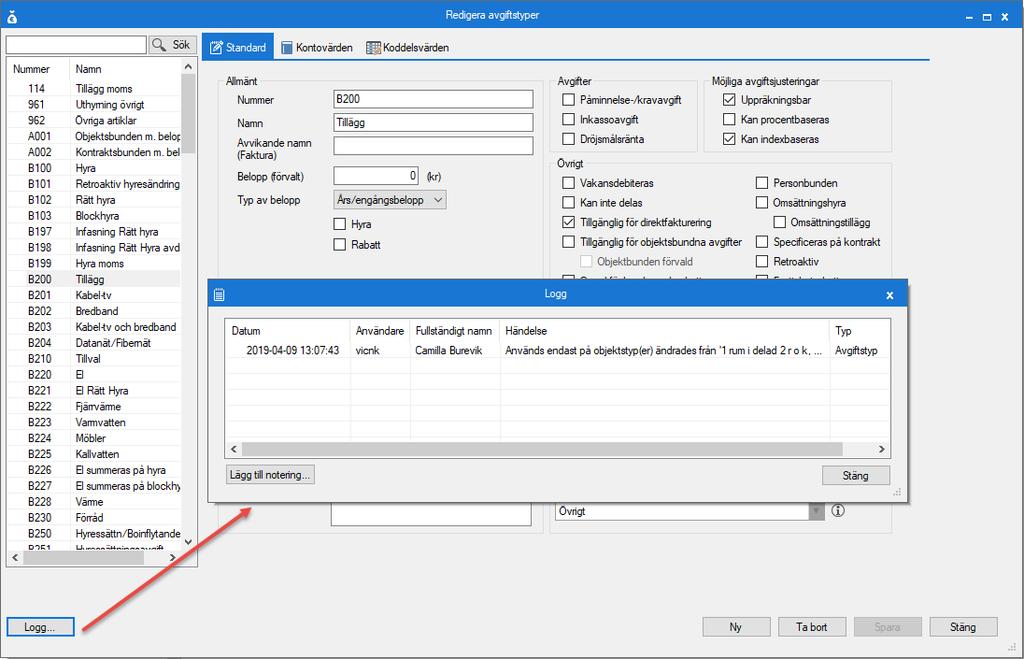Click the Sök button

(x=173, y=44)
